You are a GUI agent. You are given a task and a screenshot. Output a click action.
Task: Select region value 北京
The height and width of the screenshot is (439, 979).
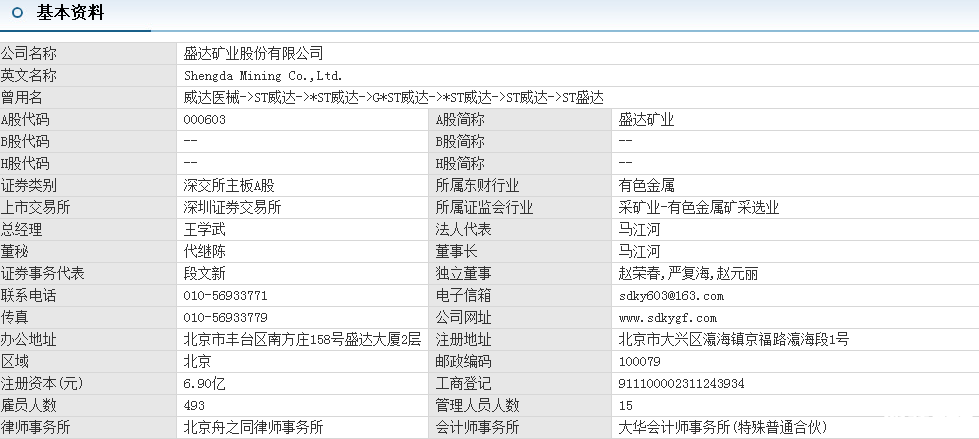click(x=197, y=362)
